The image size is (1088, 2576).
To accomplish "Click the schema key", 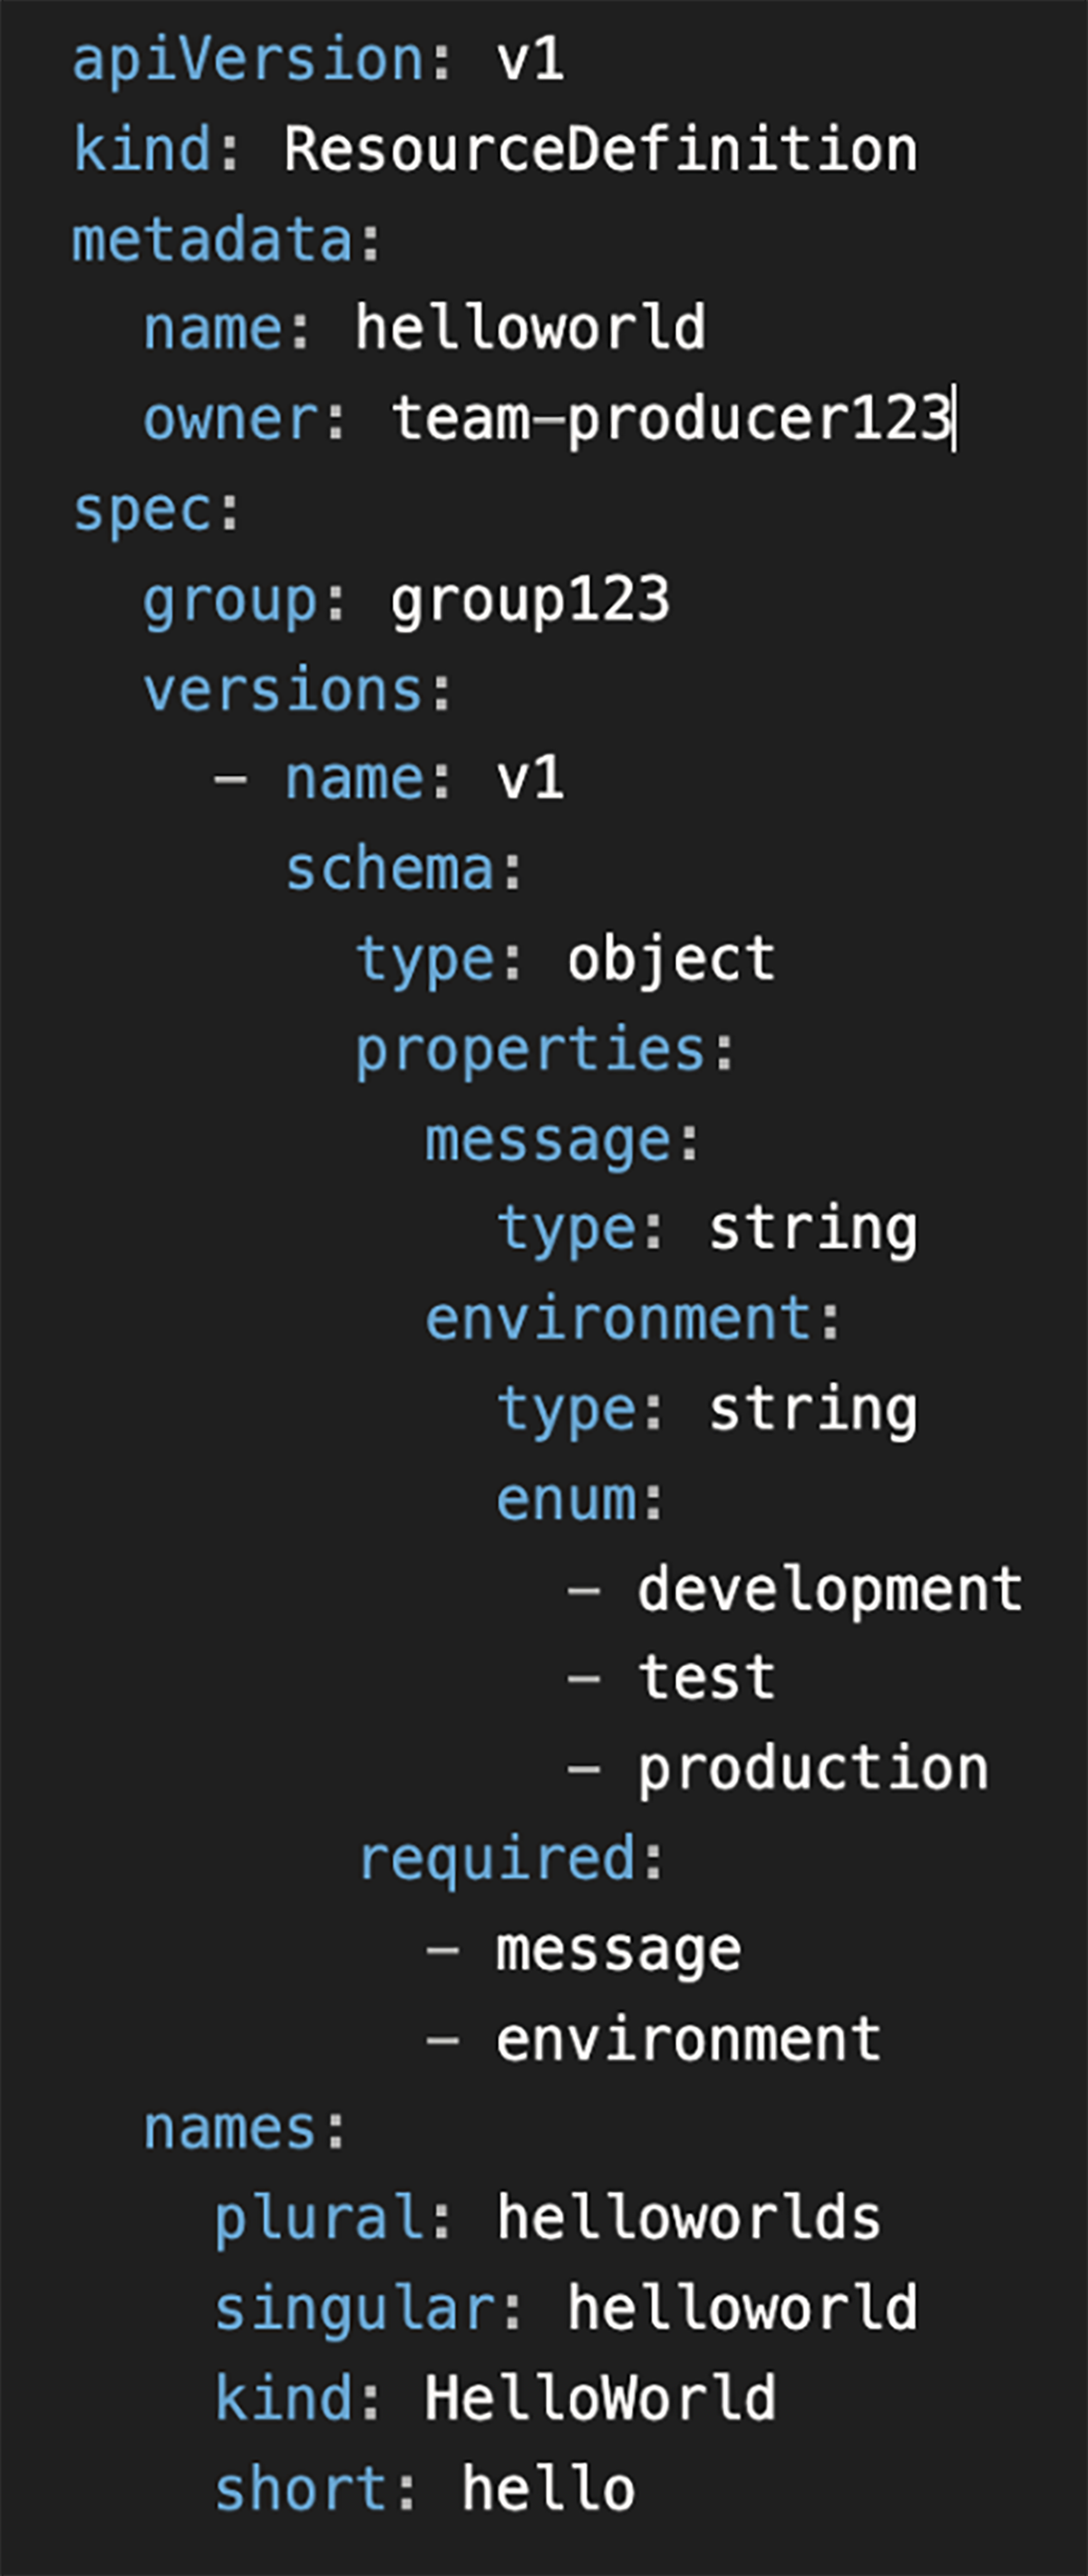I will click(x=390, y=868).
